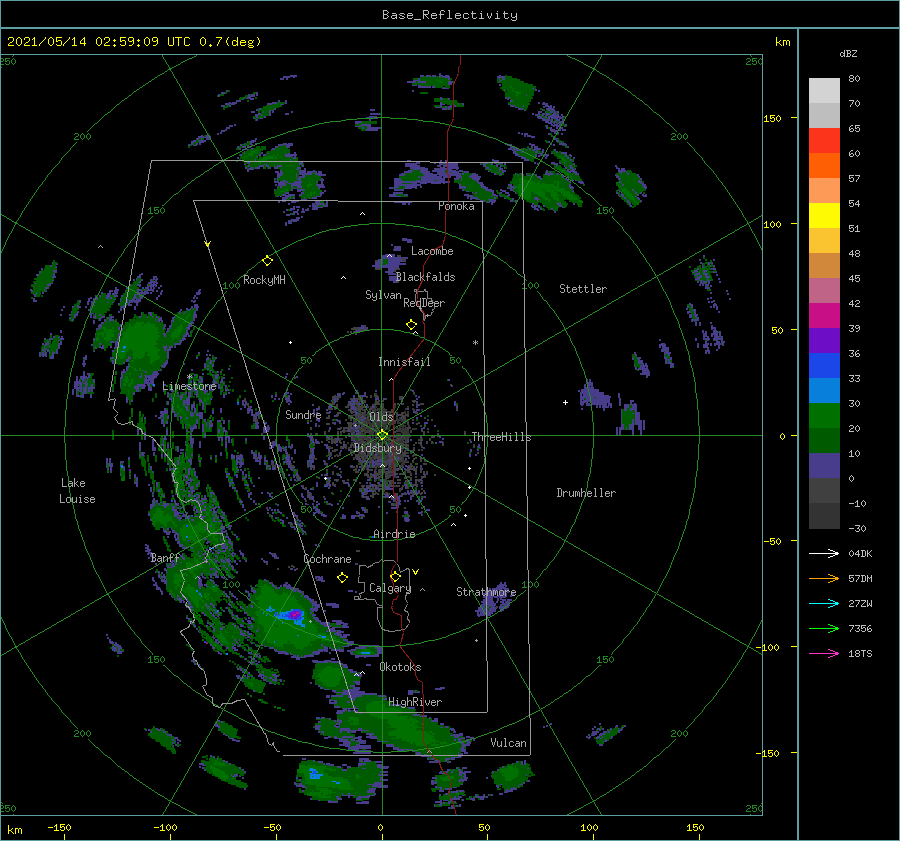Viewport: 900px width, 841px height.
Task: Select the yellow diamond marker above Calgary label
Action: pyautogui.click(x=395, y=576)
